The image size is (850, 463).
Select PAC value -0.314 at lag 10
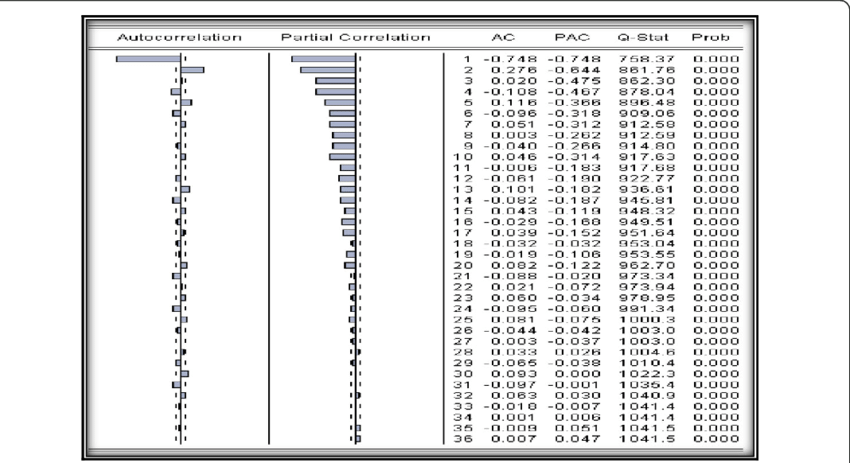(574, 157)
